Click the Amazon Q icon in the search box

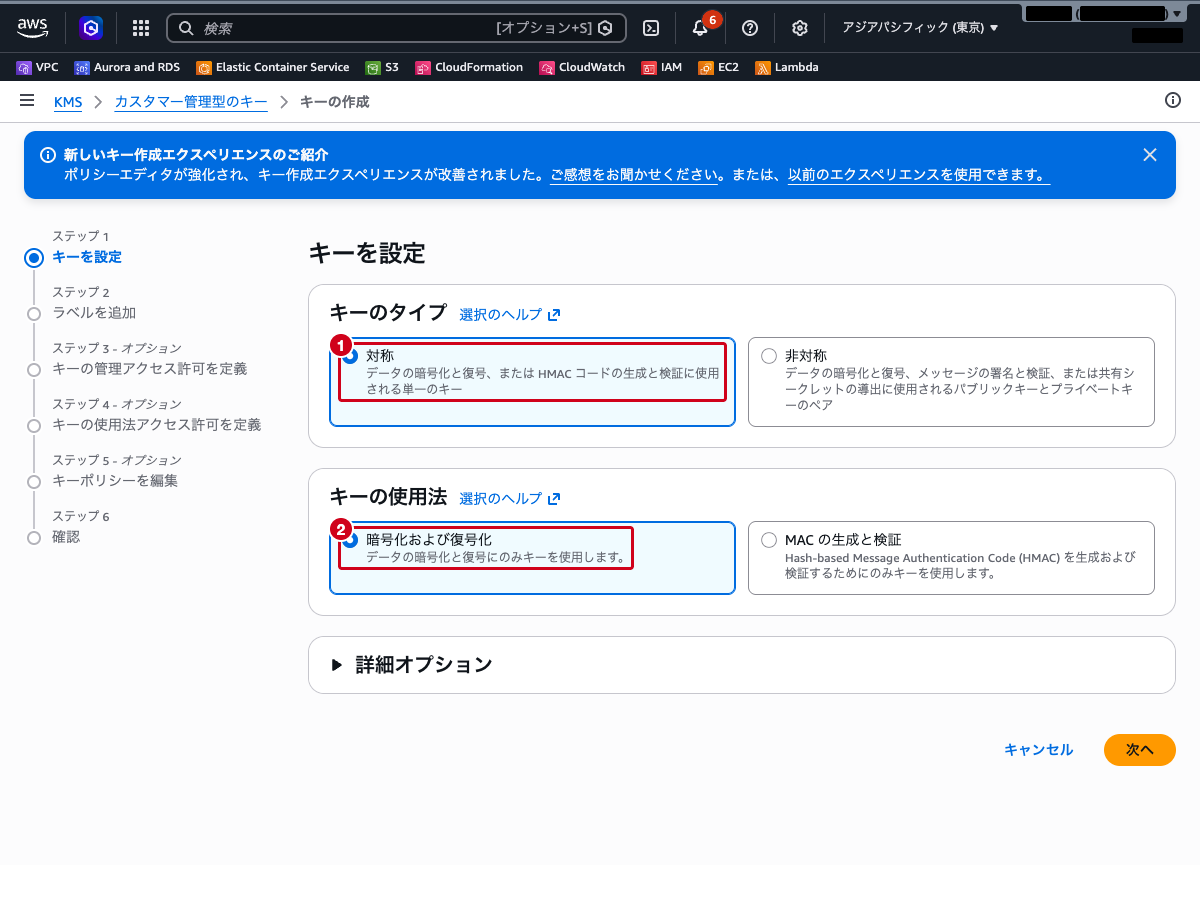(605, 28)
